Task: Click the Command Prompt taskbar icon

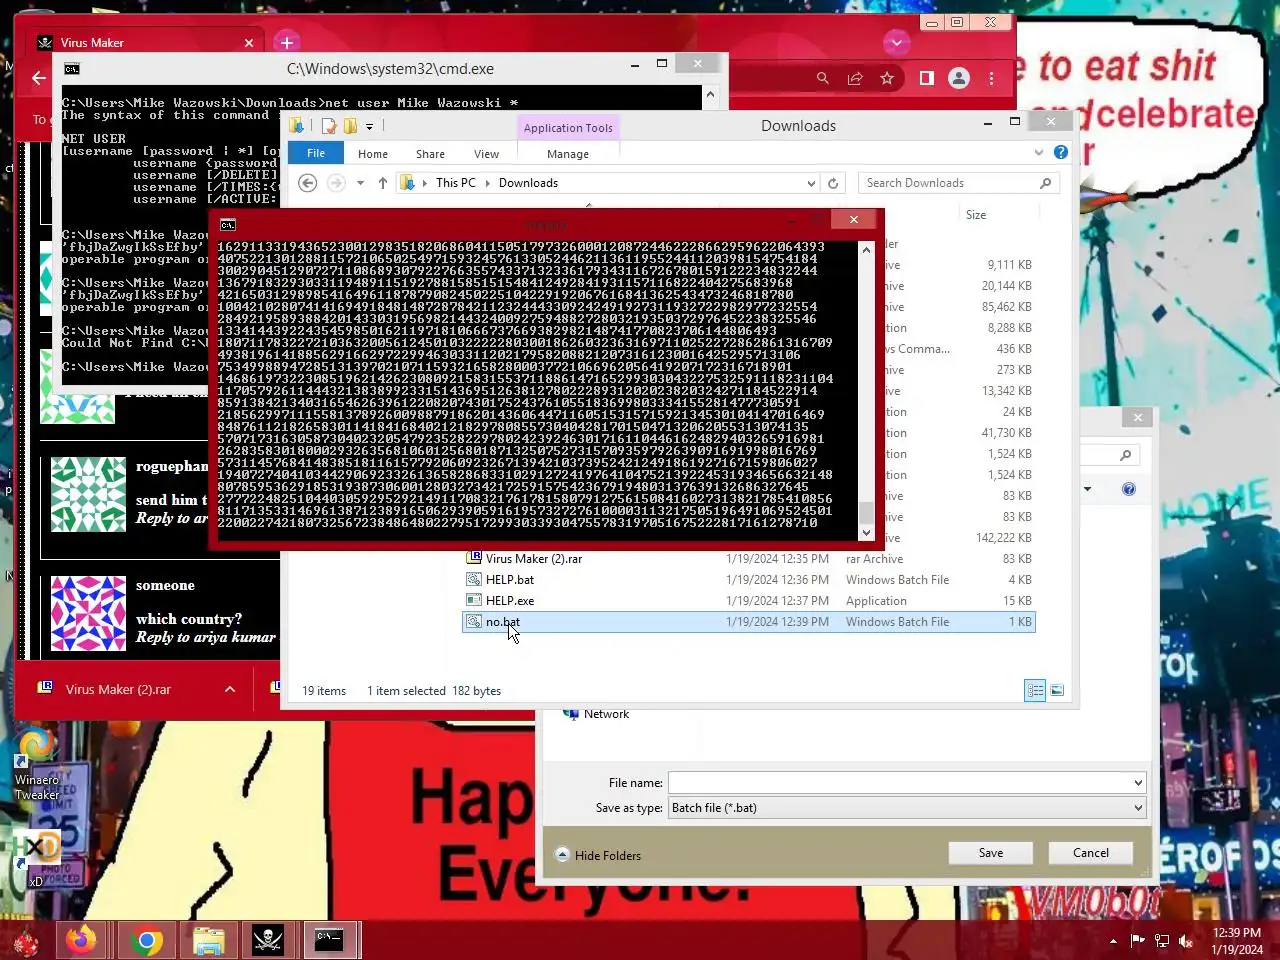Action: click(x=330, y=940)
